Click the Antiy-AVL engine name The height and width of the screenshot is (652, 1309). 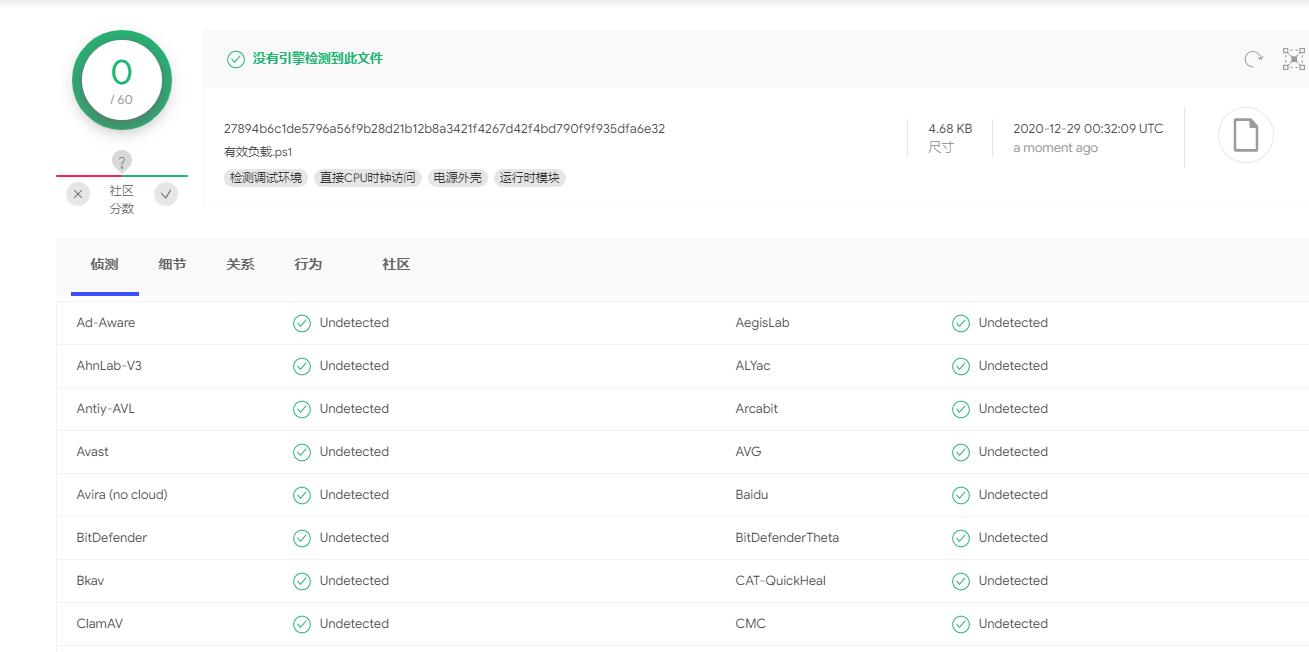[106, 409]
